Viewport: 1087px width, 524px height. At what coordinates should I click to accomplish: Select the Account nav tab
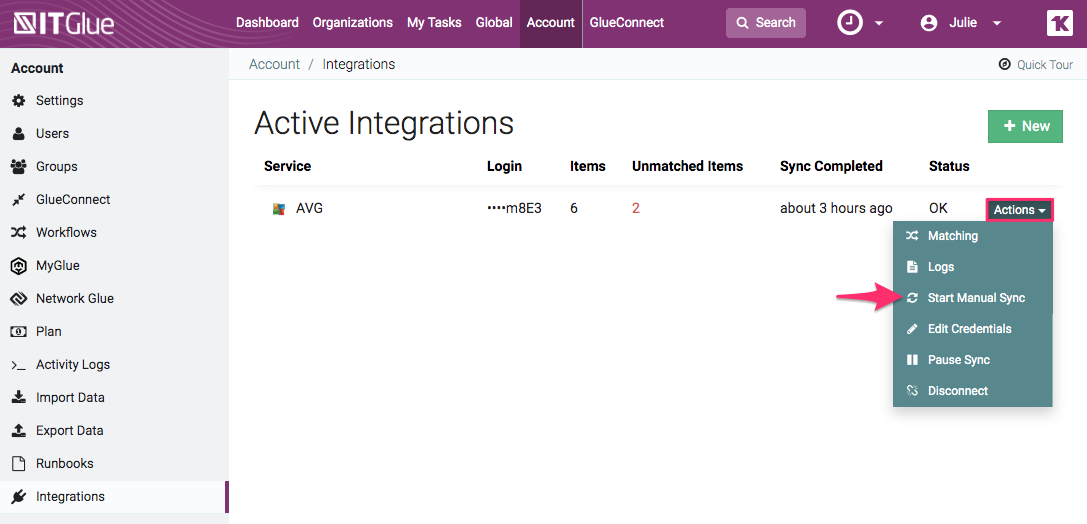[550, 24]
